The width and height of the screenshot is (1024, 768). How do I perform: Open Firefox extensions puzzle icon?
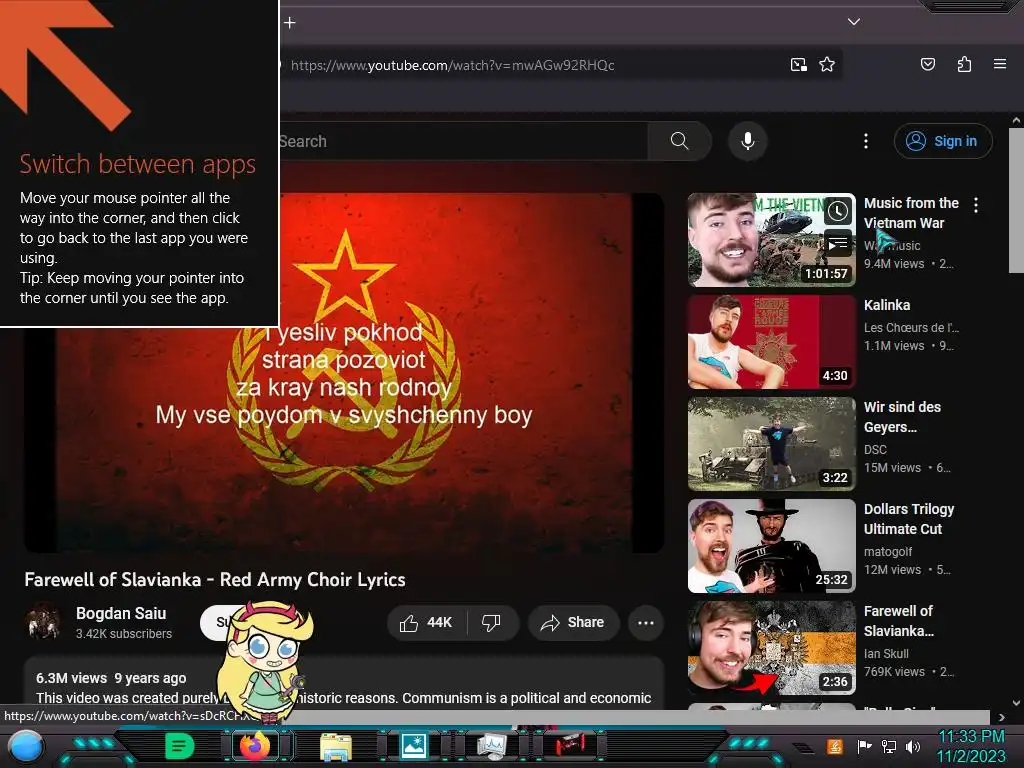point(964,64)
